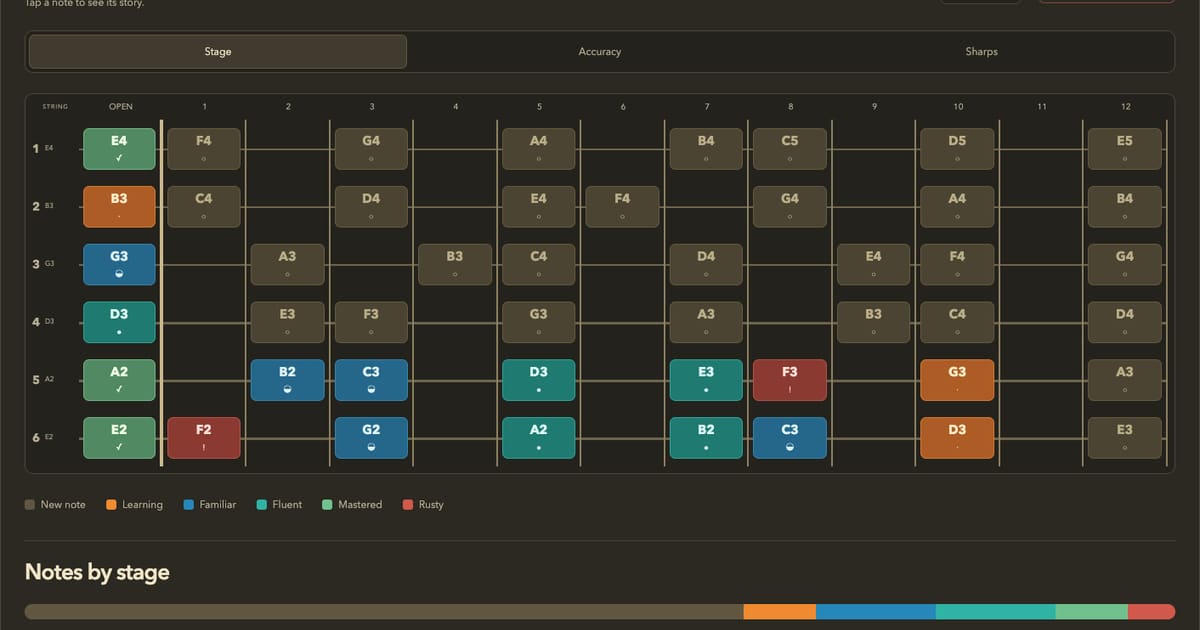Tap the E4 note at fret 9 on string 3
The image size is (1200, 630).
coord(874,265)
